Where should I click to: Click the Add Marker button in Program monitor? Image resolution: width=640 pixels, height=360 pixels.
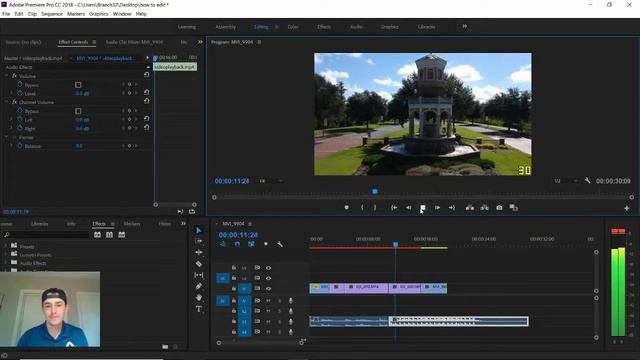pyautogui.click(x=347, y=208)
